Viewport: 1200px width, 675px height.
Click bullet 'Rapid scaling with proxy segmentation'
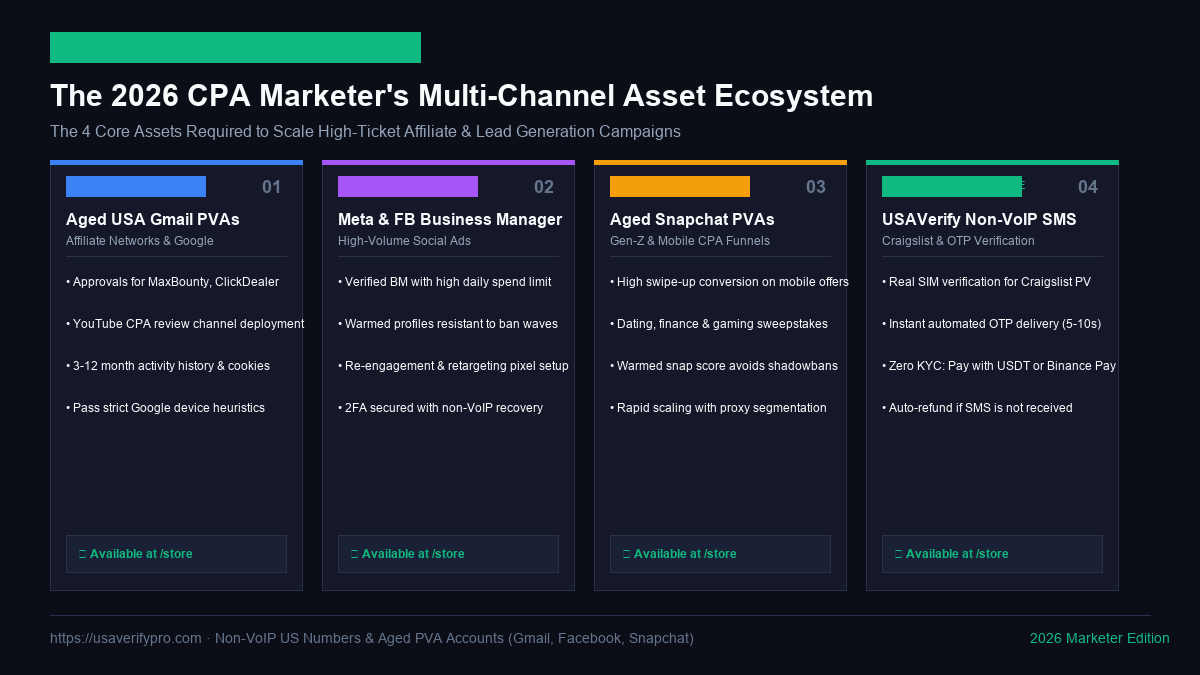point(718,408)
